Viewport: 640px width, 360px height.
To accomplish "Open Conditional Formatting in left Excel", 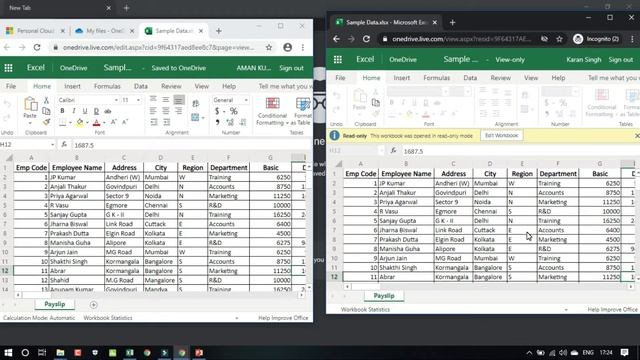I will (x=272, y=111).
